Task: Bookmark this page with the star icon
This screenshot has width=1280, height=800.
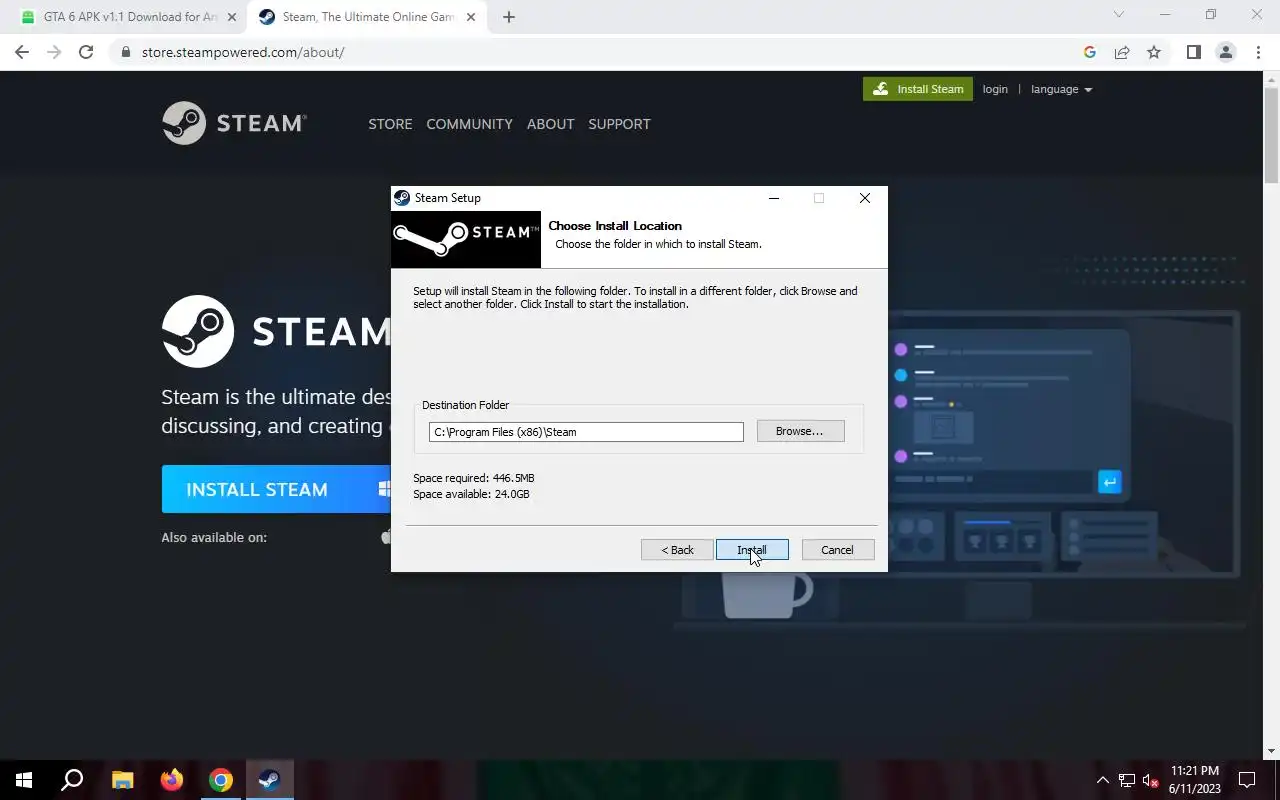Action: (x=1154, y=52)
